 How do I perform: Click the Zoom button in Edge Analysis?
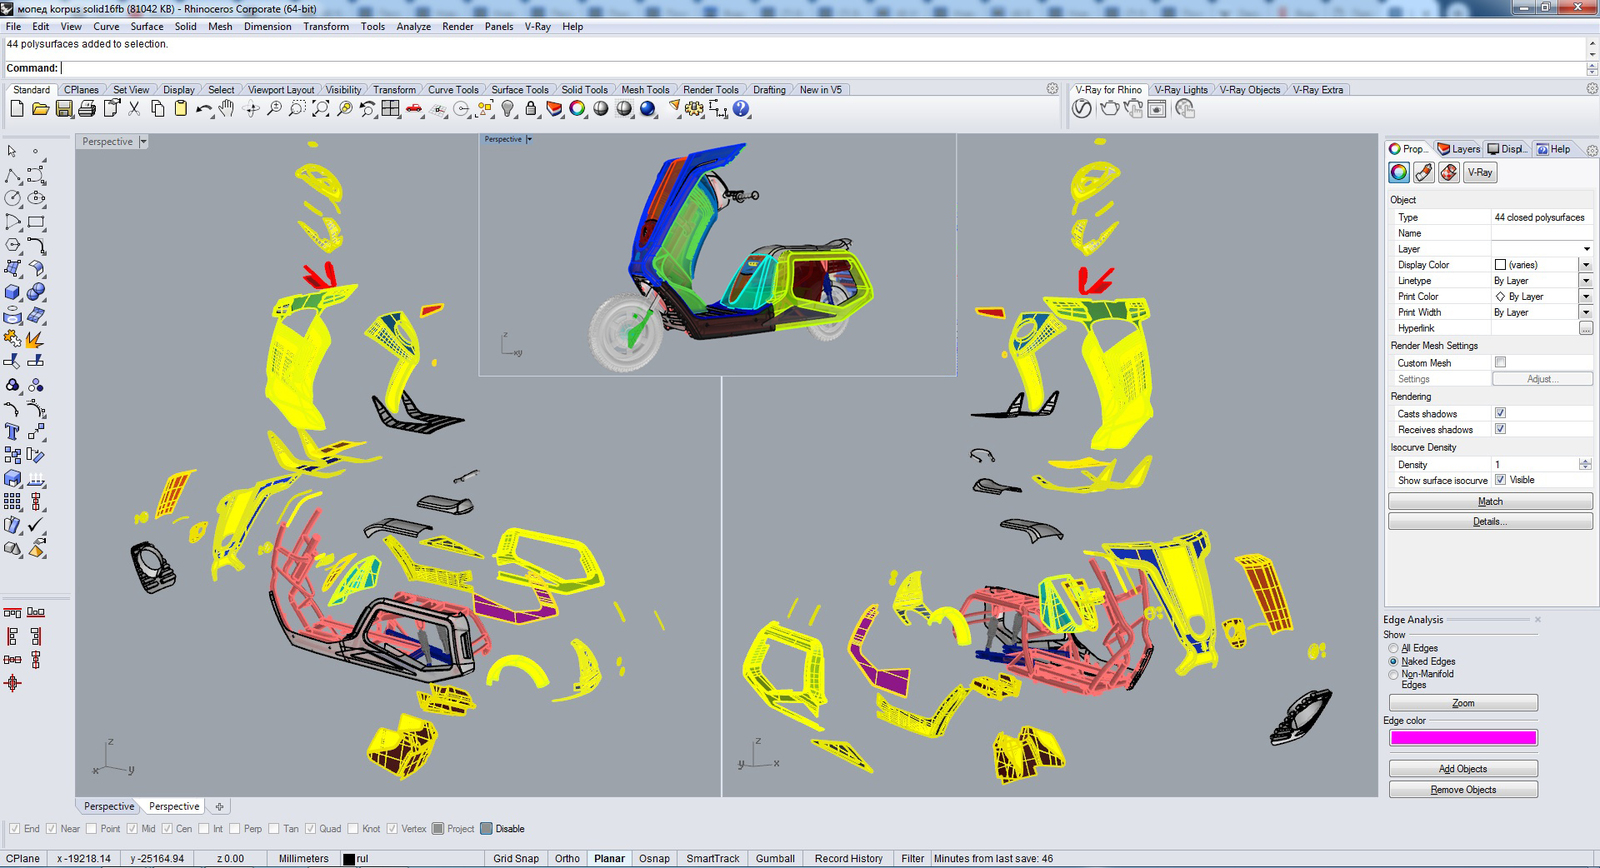(1463, 703)
